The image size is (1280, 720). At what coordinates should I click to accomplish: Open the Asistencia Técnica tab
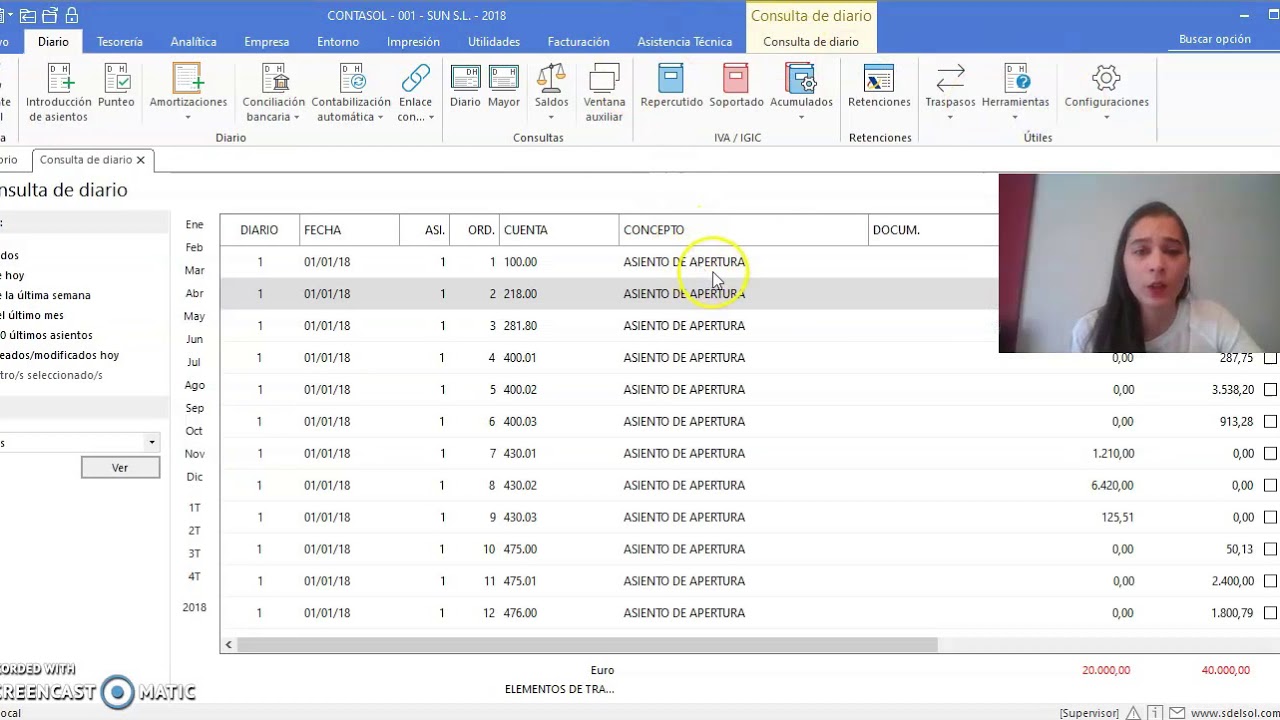click(684, 42)
